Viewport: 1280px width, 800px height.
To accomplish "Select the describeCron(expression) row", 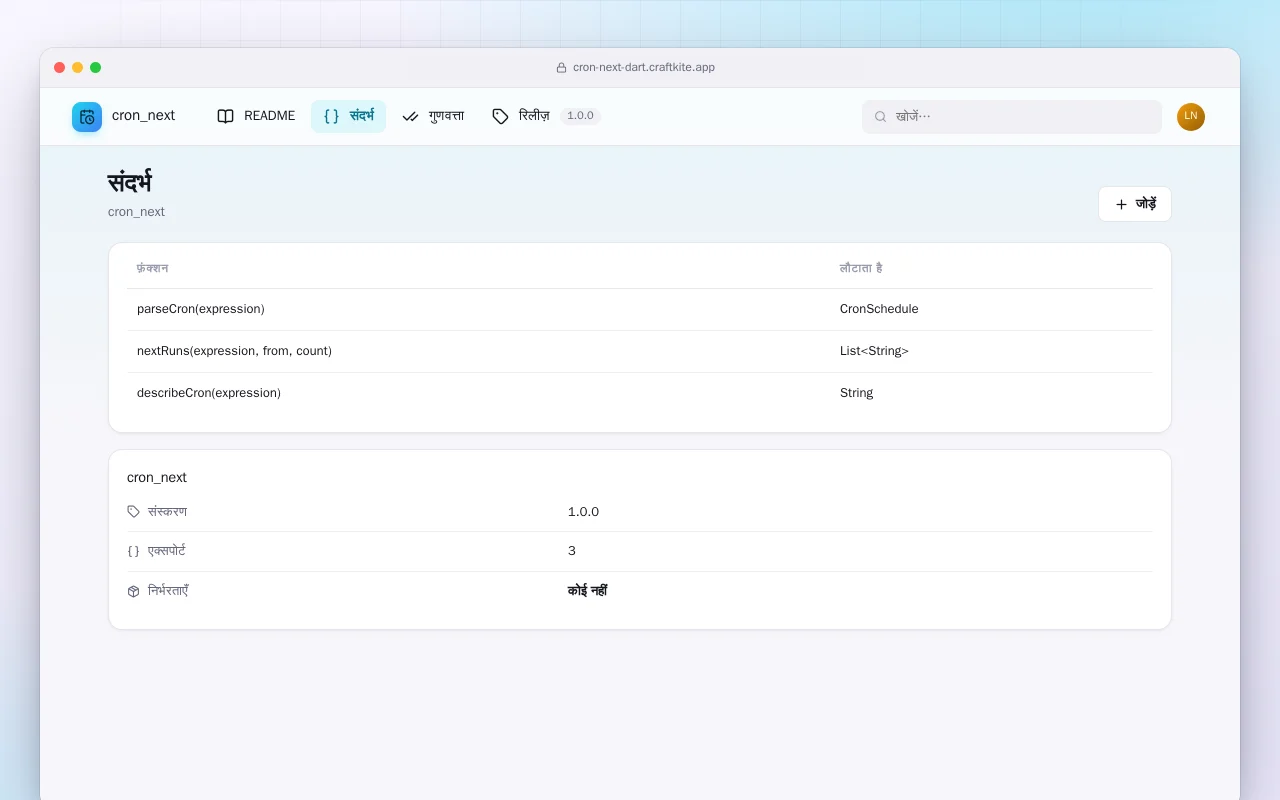I will pyautogui.click(x=640, y=393).
